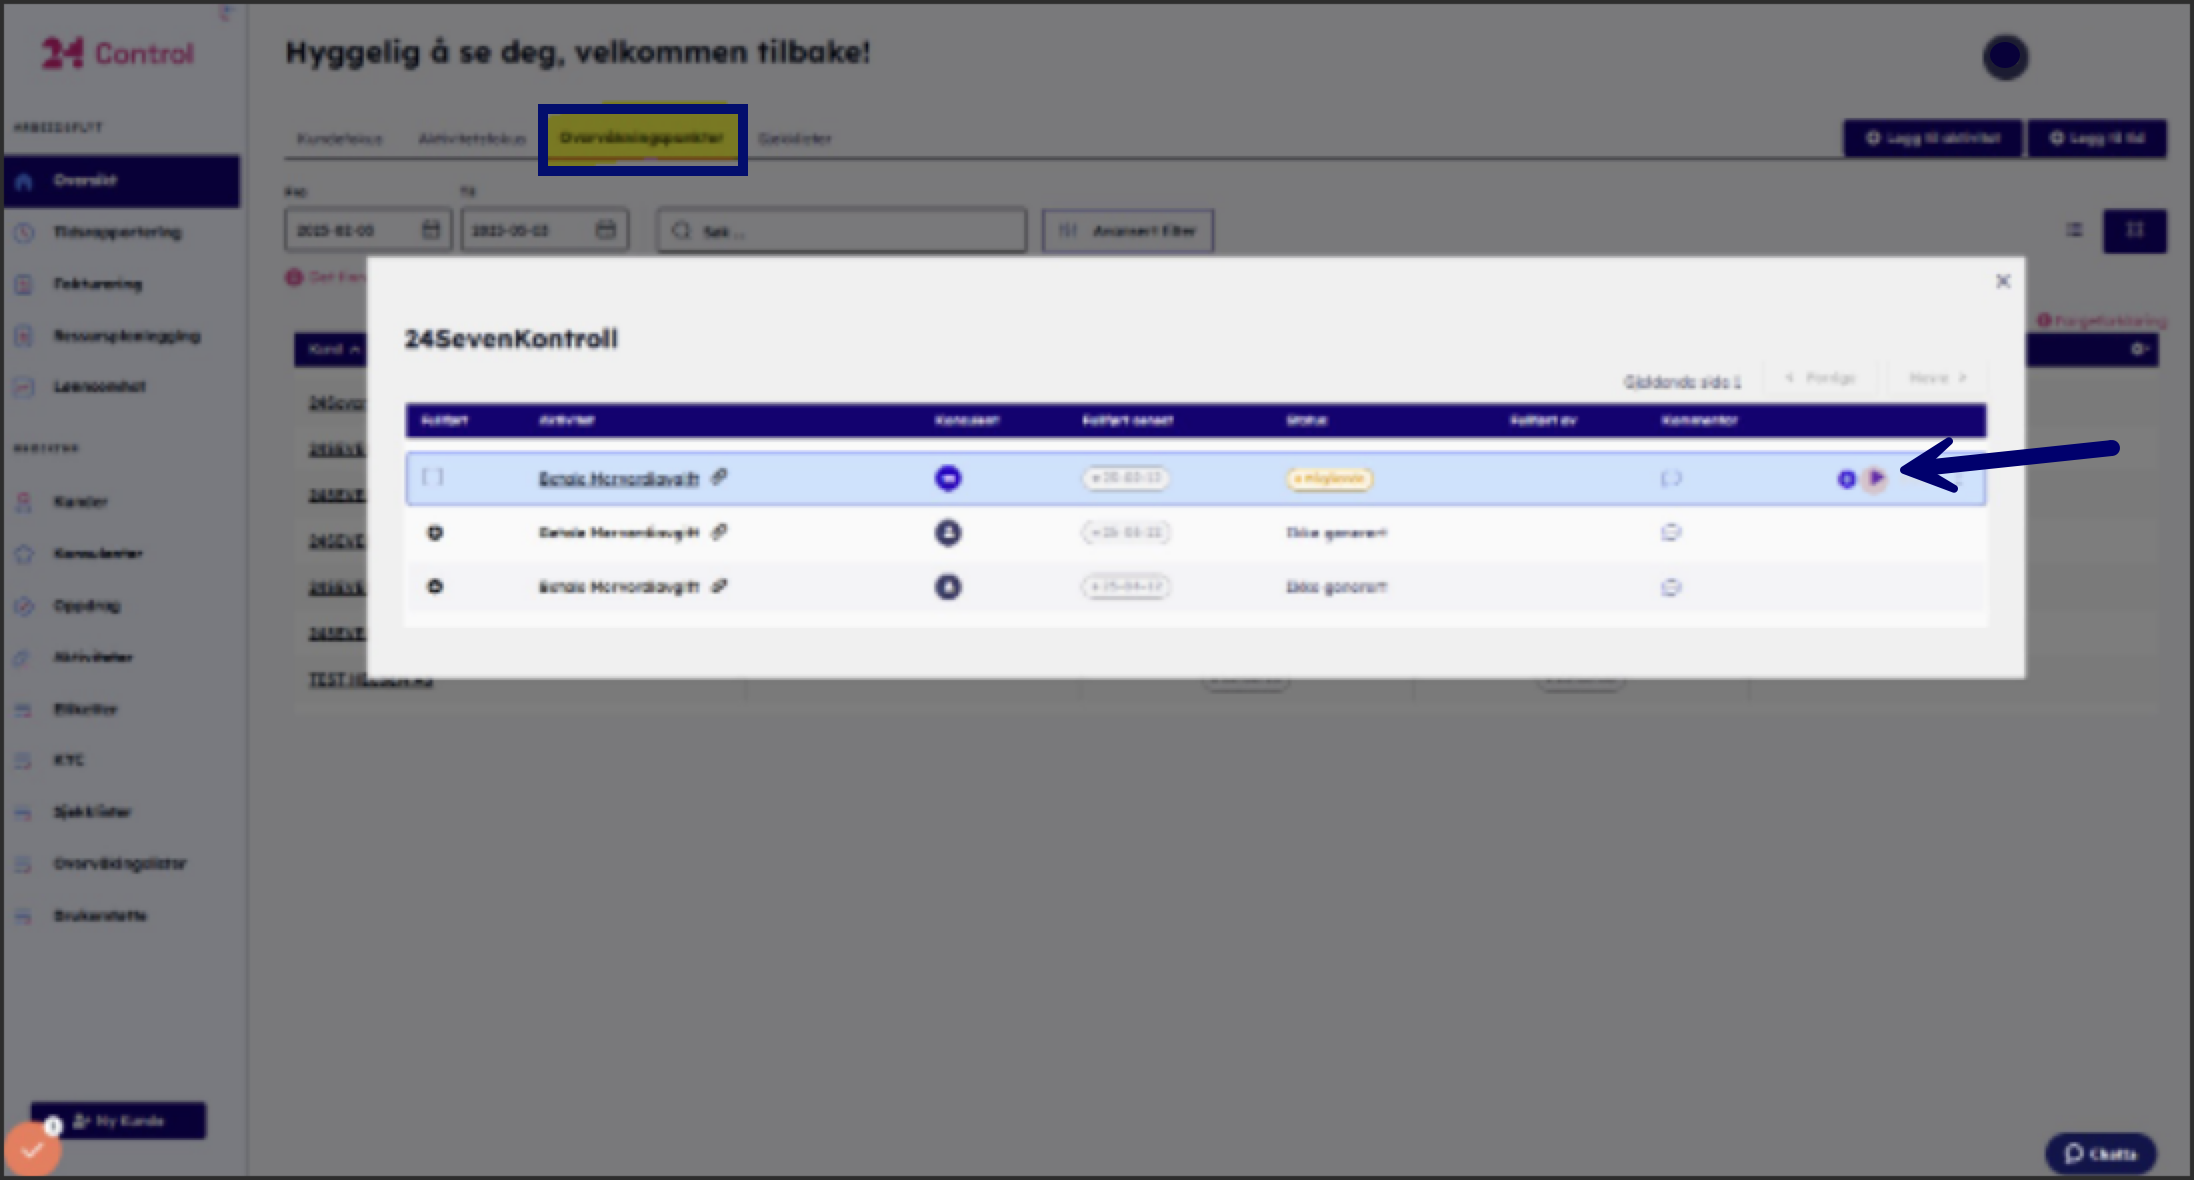The width and height of the screenshot is (2194, 1180).
Task: Click the blue circle icon next to play
Action: 1846,479
